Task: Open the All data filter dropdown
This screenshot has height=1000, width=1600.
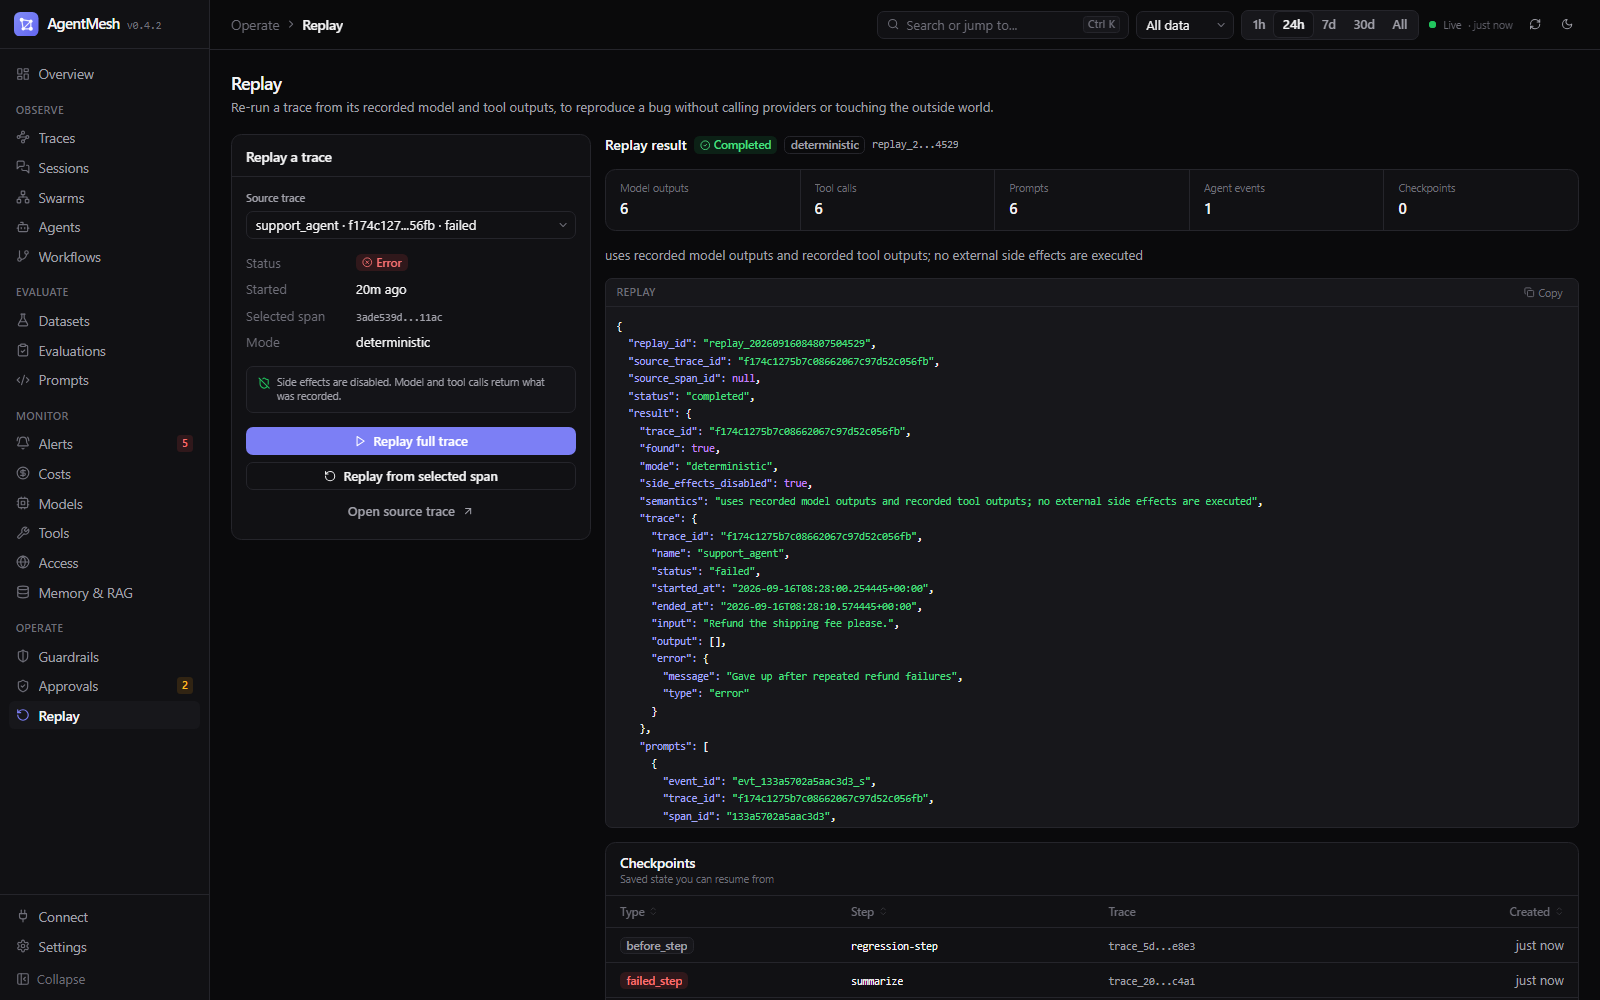Action: [1185, 25]
